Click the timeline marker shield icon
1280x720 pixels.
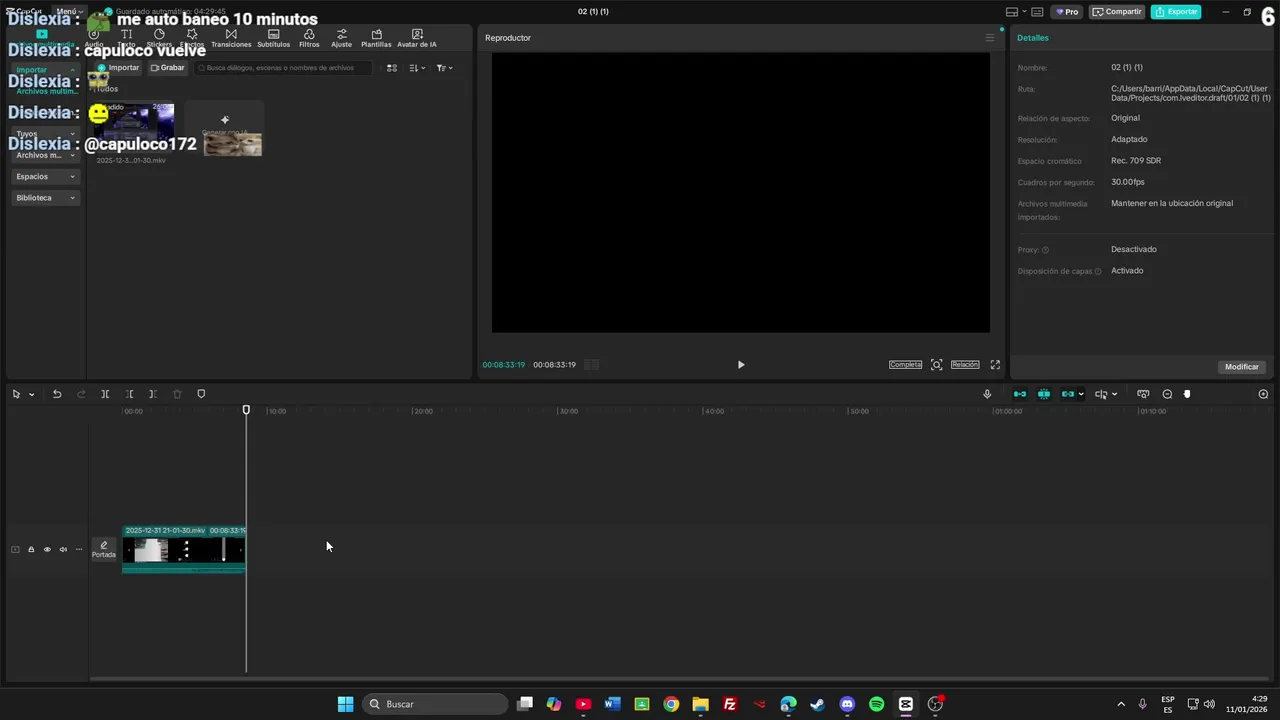(x=201, y=394)
